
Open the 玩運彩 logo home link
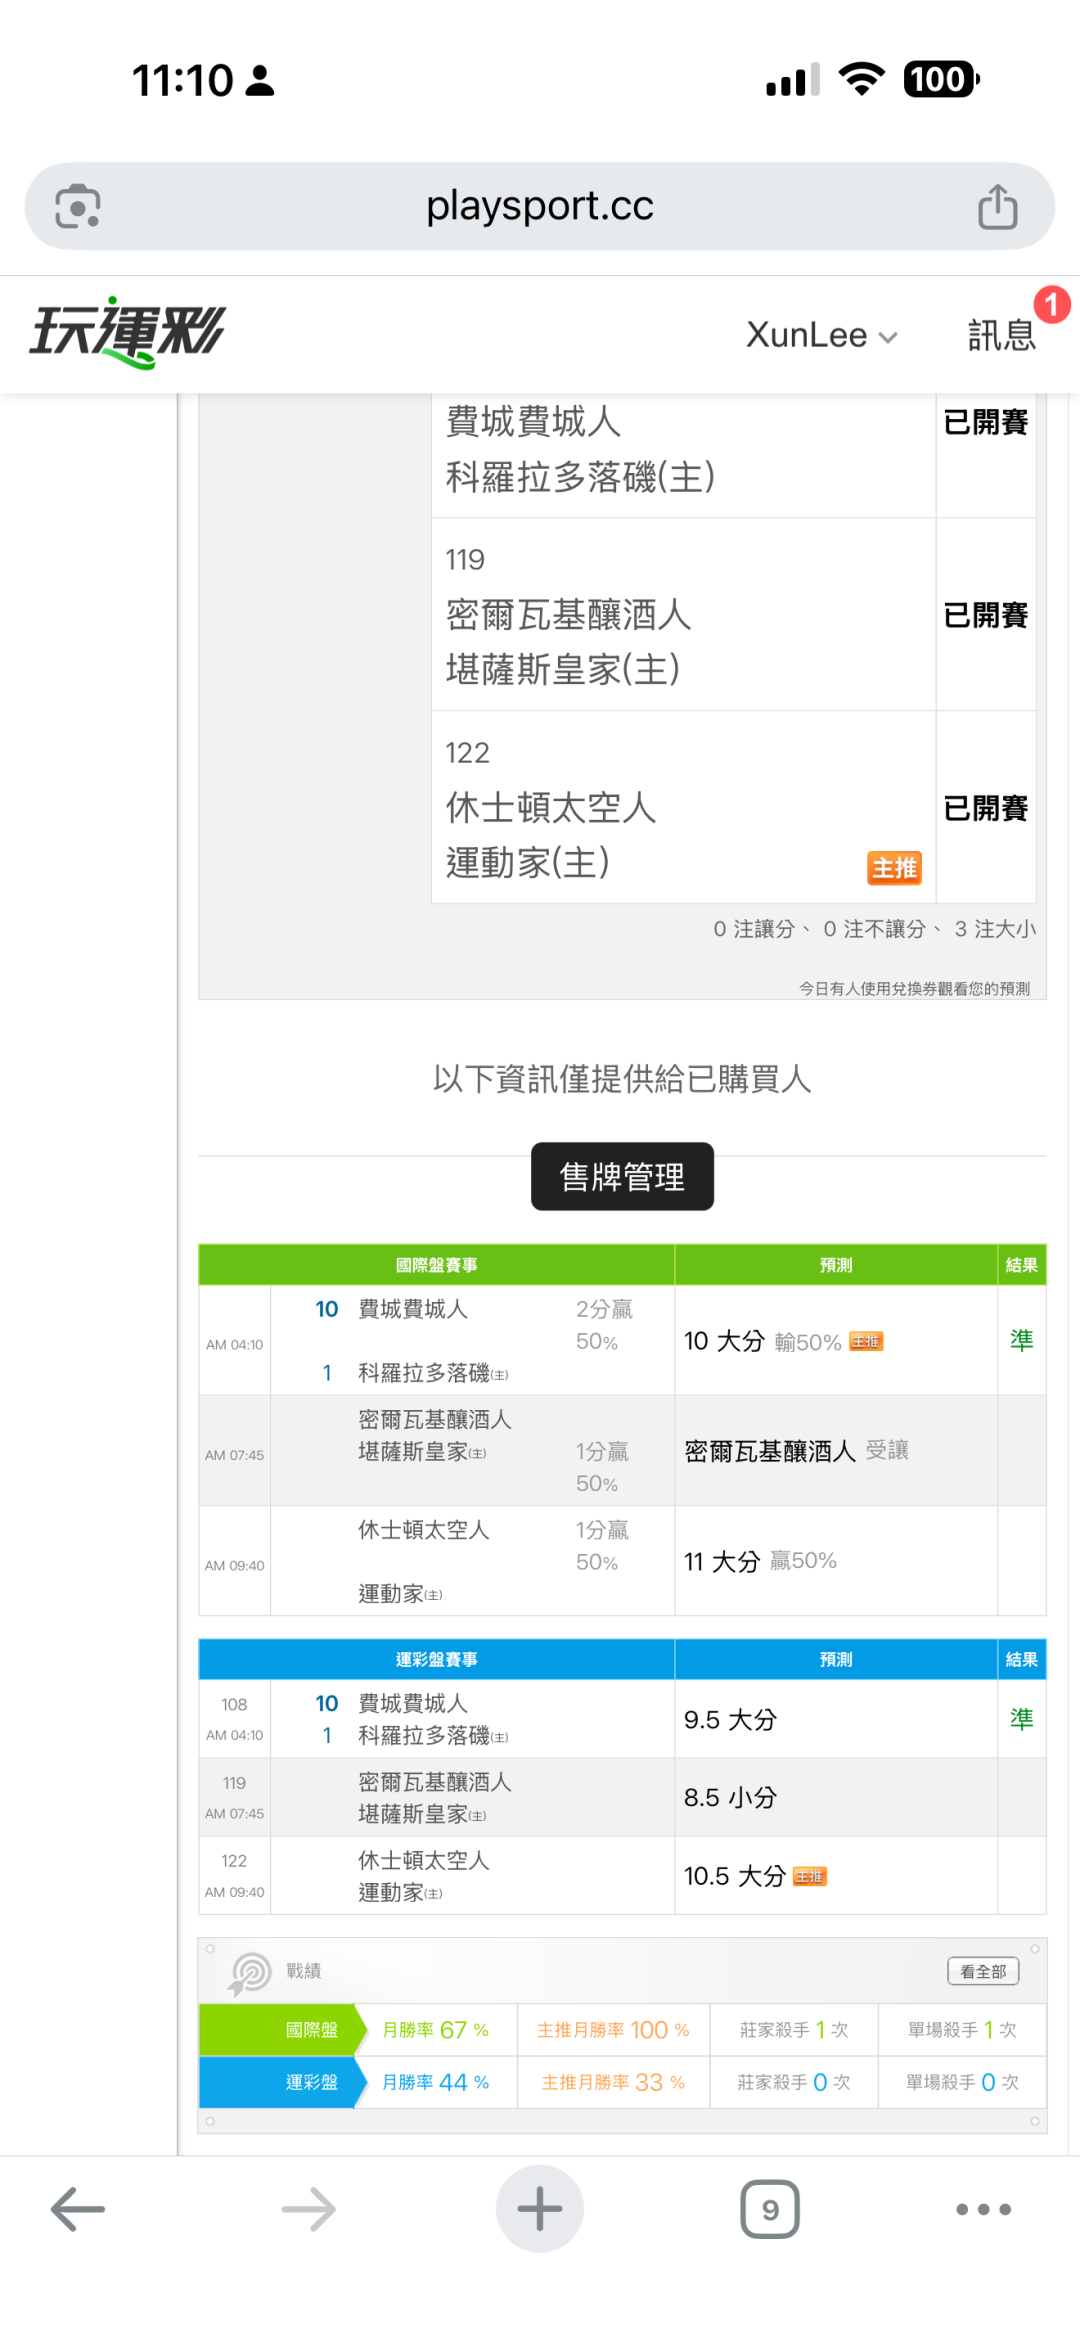127,333
